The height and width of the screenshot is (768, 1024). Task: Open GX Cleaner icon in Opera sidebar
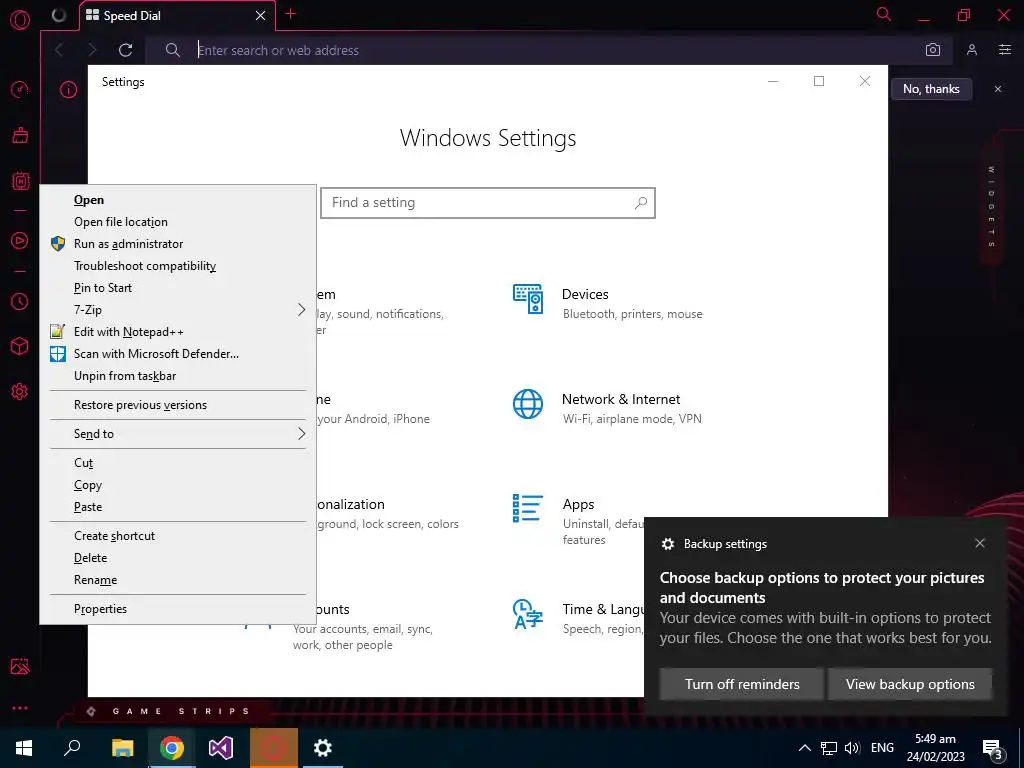tap(20, 135)
